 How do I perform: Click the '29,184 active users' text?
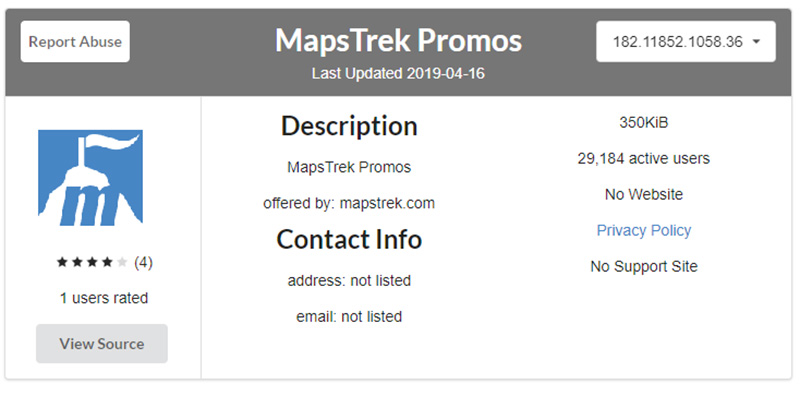643,159
